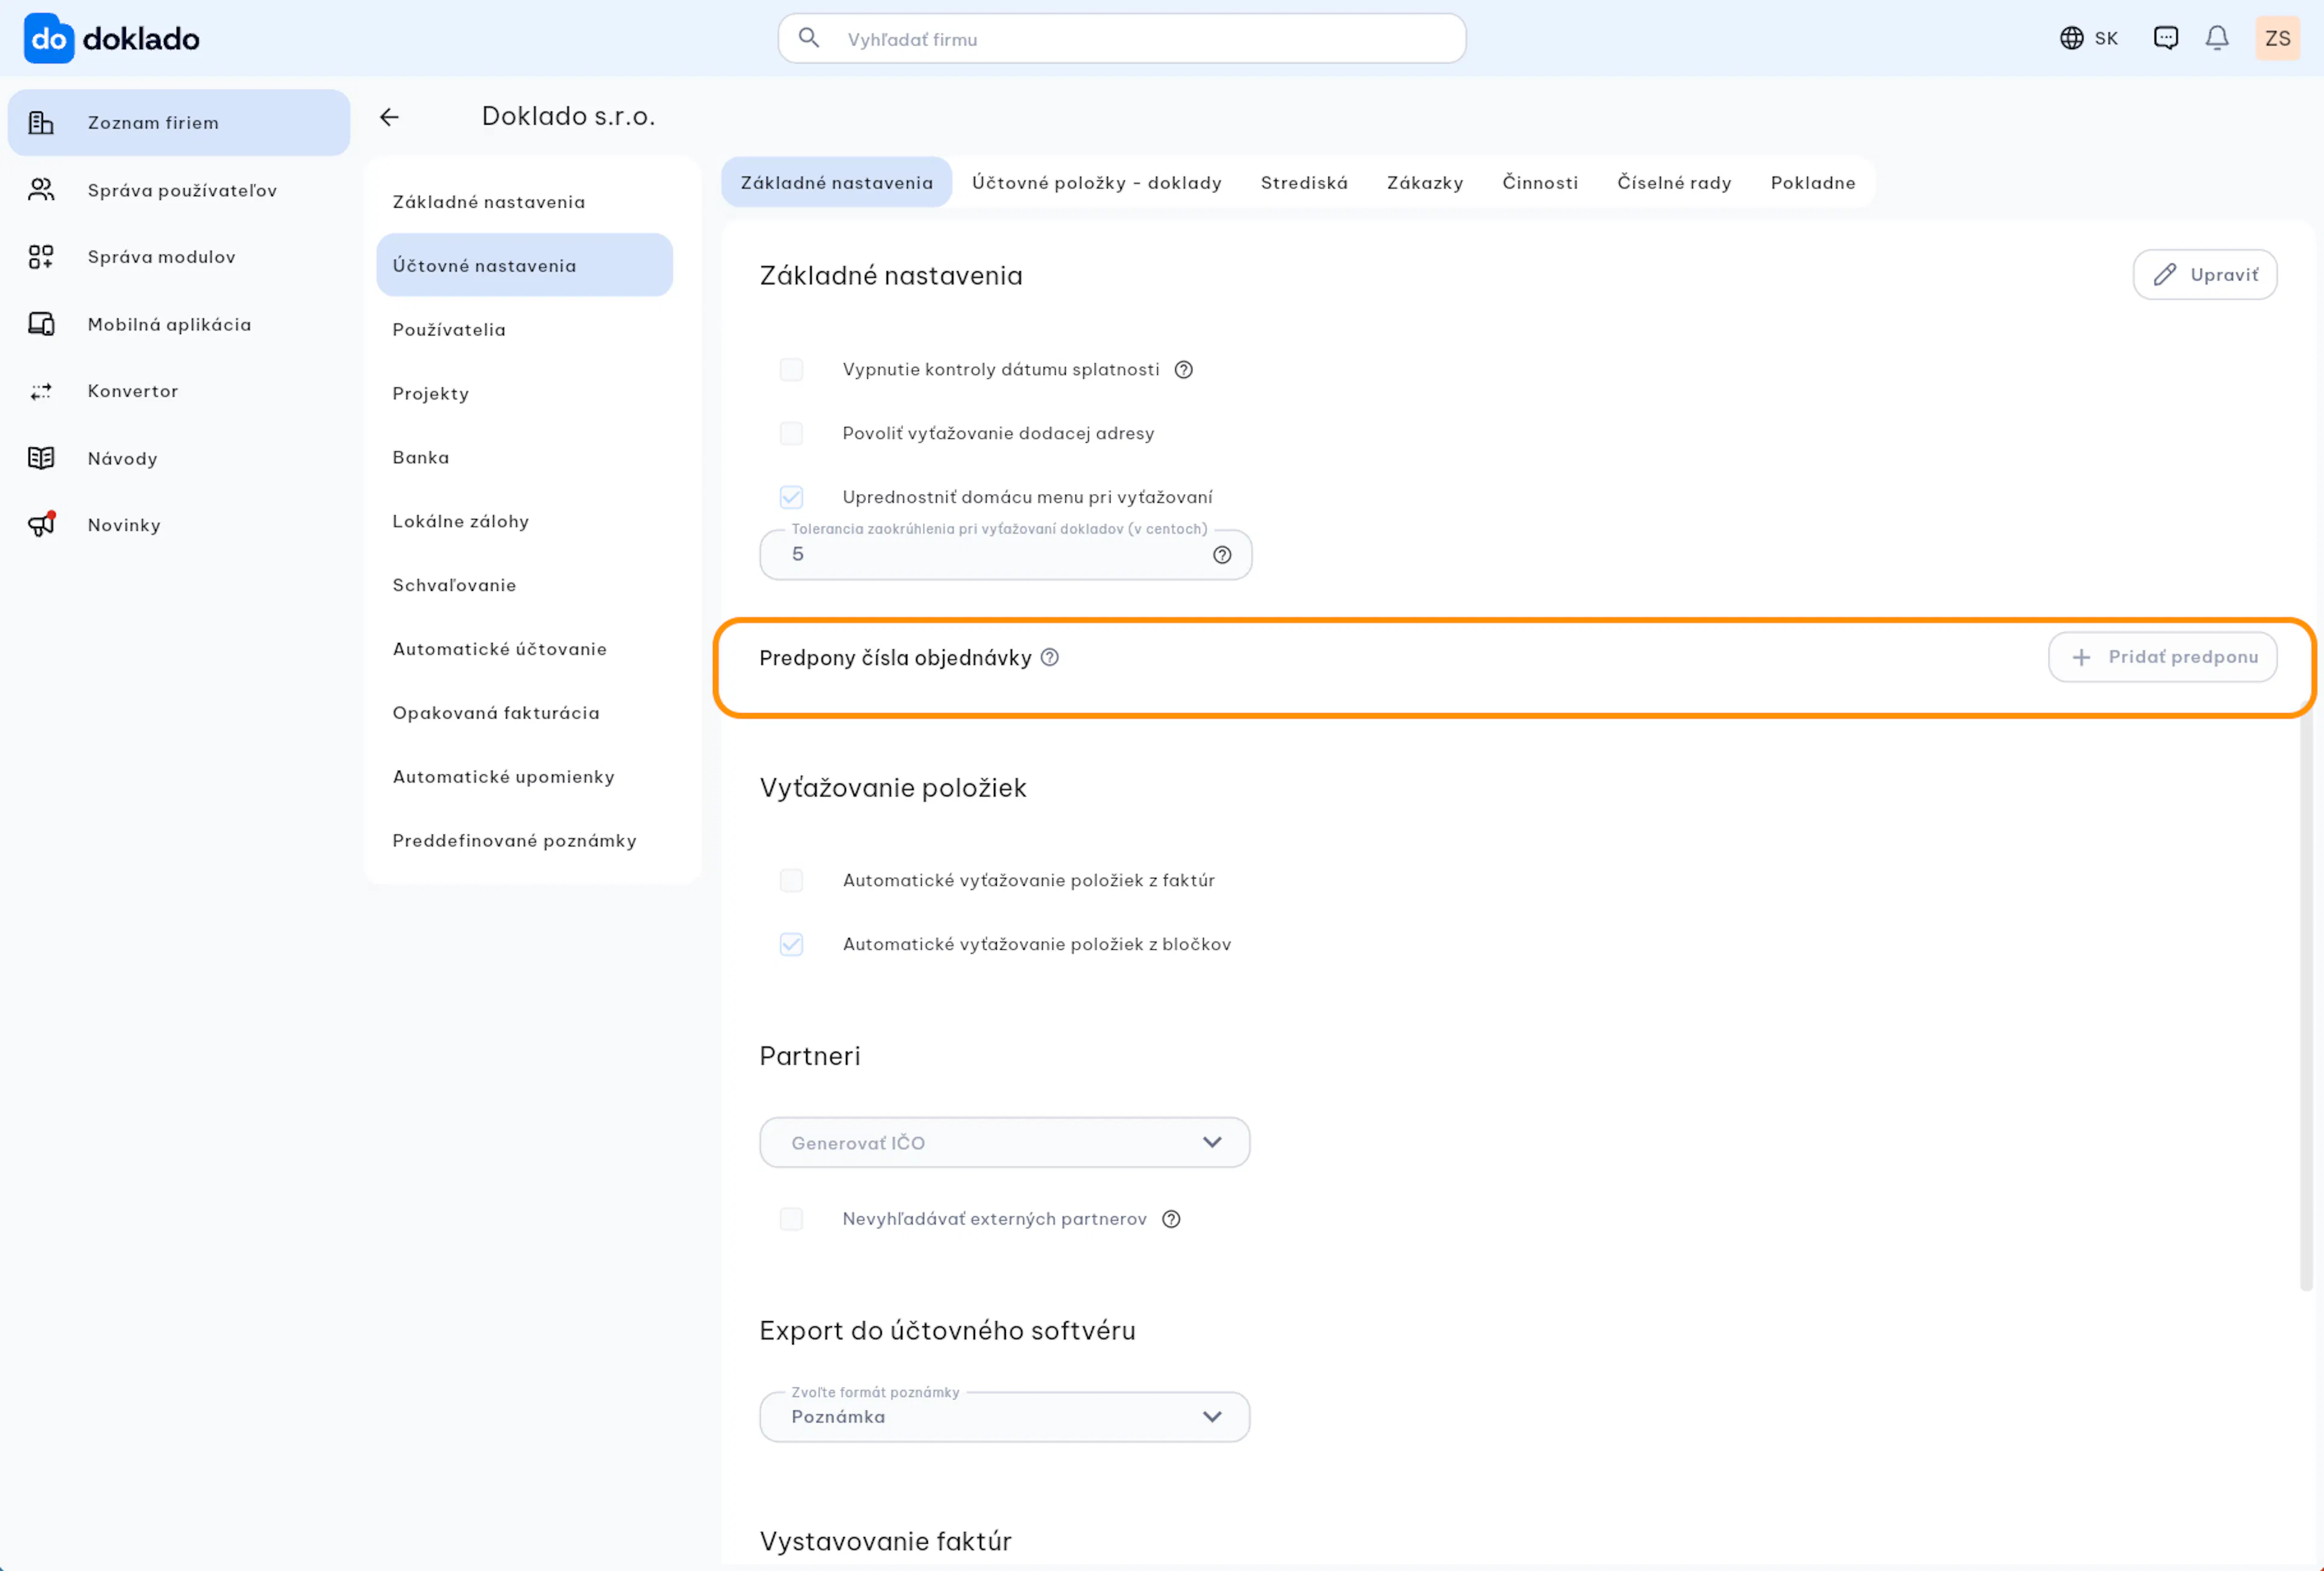Click the Návody book icon
Viewport: 2324px width, 1571px height.
(41, 458)
